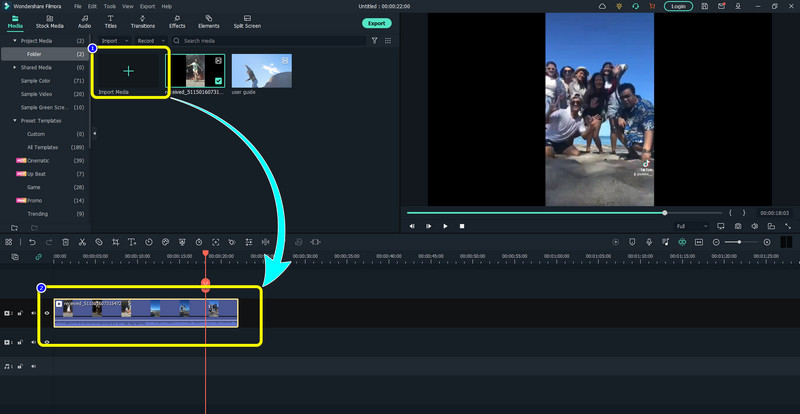Select the user guide media thumbnail
The image size is (800, 414).
261,72
